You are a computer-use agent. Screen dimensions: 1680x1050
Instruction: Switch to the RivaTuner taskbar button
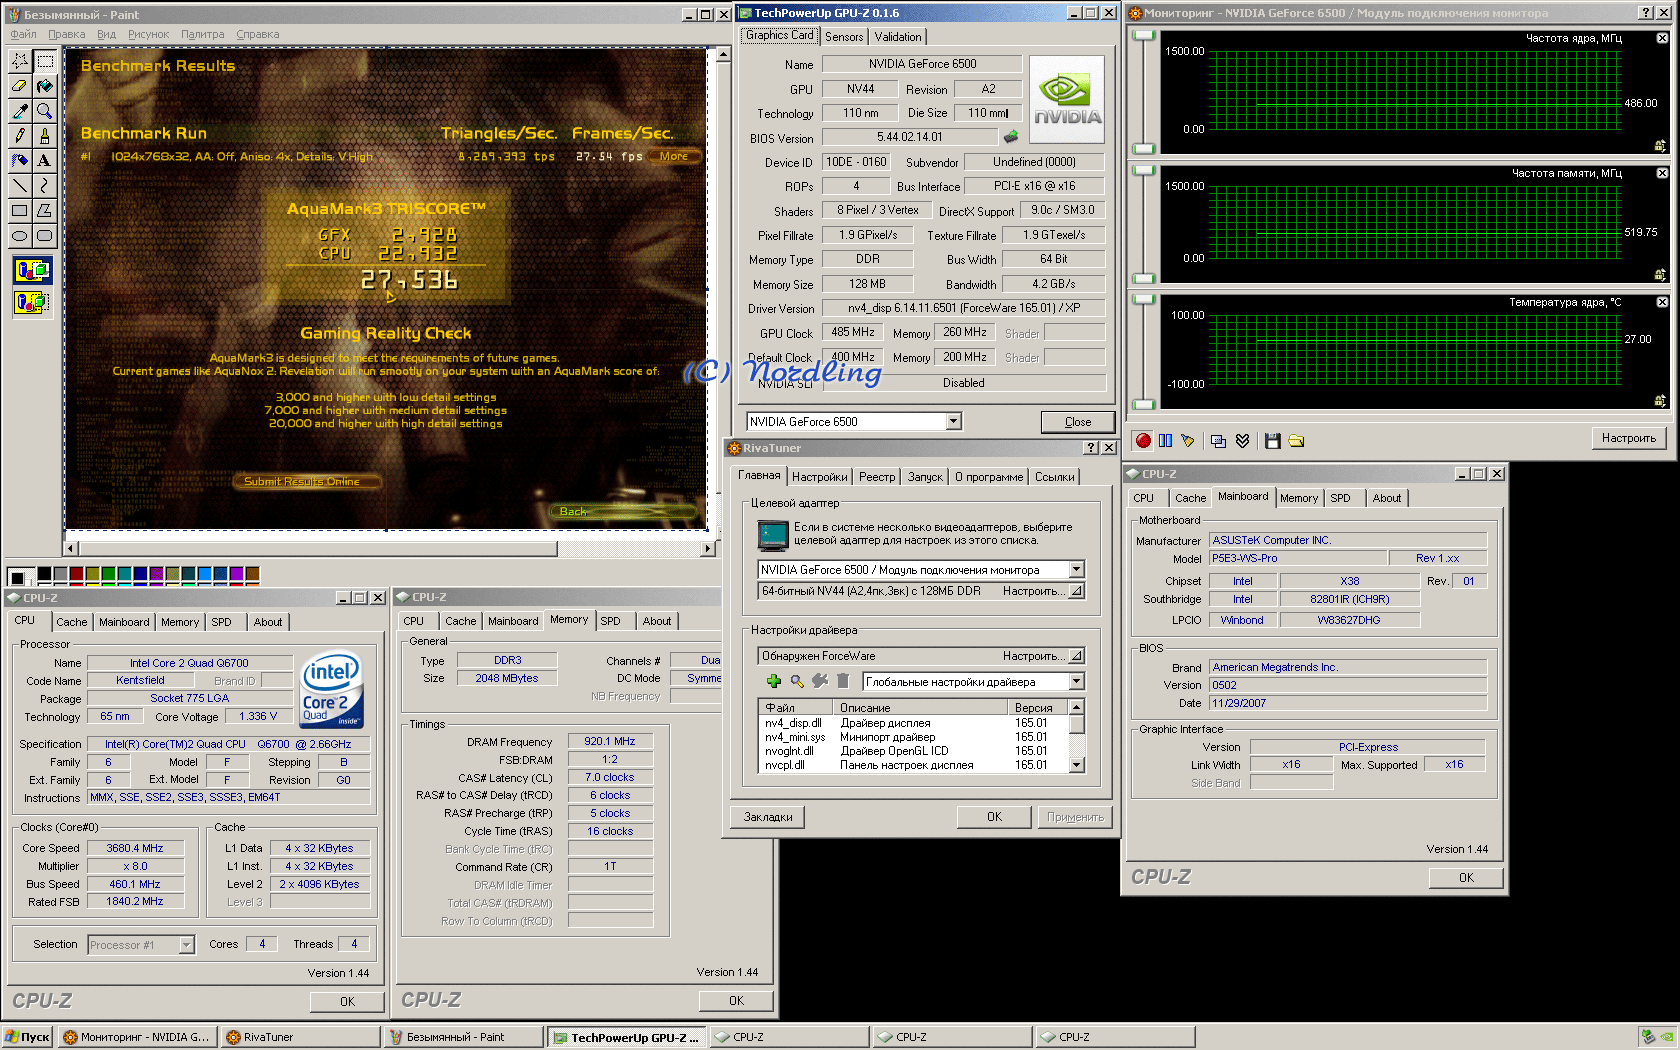point(300,1037)
